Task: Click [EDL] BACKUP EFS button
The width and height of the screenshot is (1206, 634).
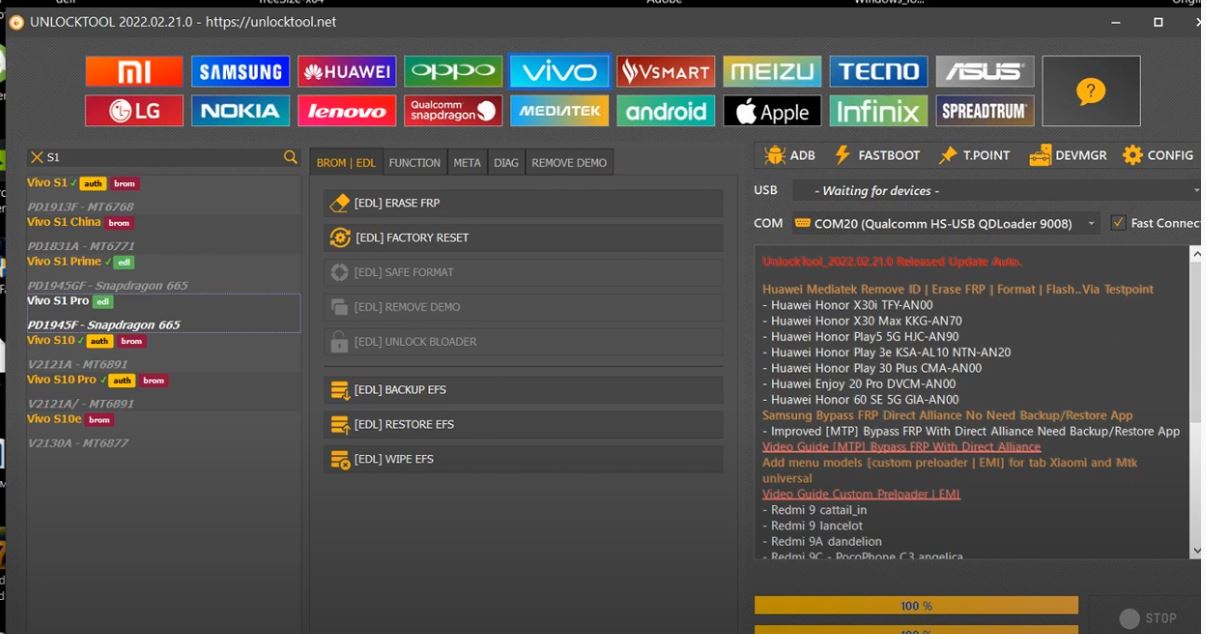Action: (x=523, y=390)
